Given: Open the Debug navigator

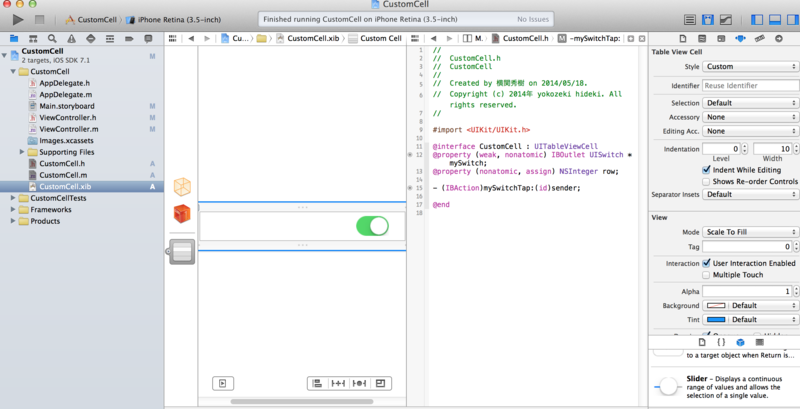Looking at the screenshot, I should pyautogui.click(x=110, y=39).
